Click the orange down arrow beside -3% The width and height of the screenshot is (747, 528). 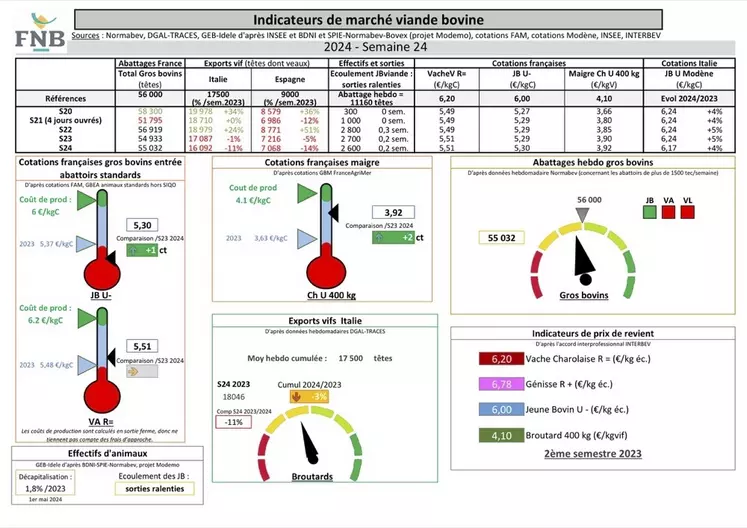coord(296,396)
